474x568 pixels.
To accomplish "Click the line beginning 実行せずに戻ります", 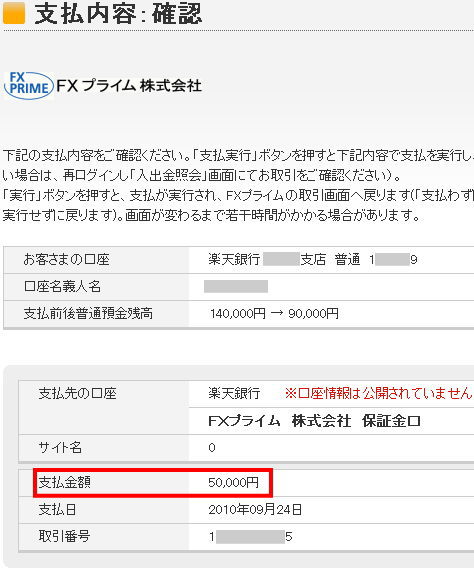I will pyautogui.click(x=211, y=216).
